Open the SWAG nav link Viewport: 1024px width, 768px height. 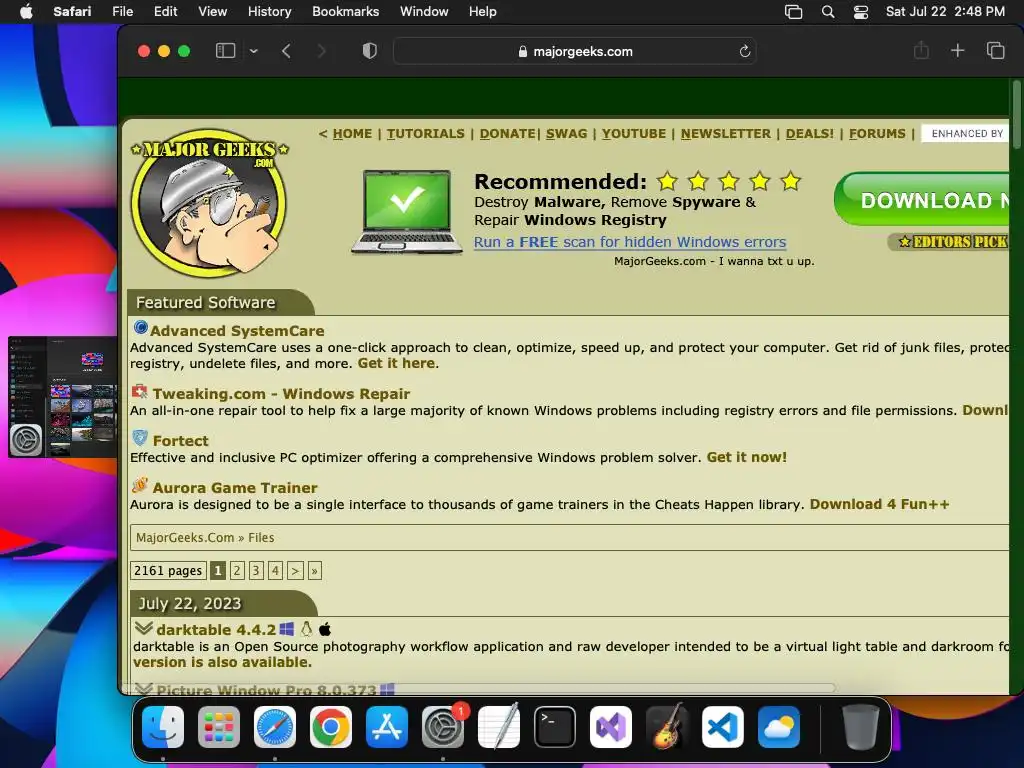point(566,134)
